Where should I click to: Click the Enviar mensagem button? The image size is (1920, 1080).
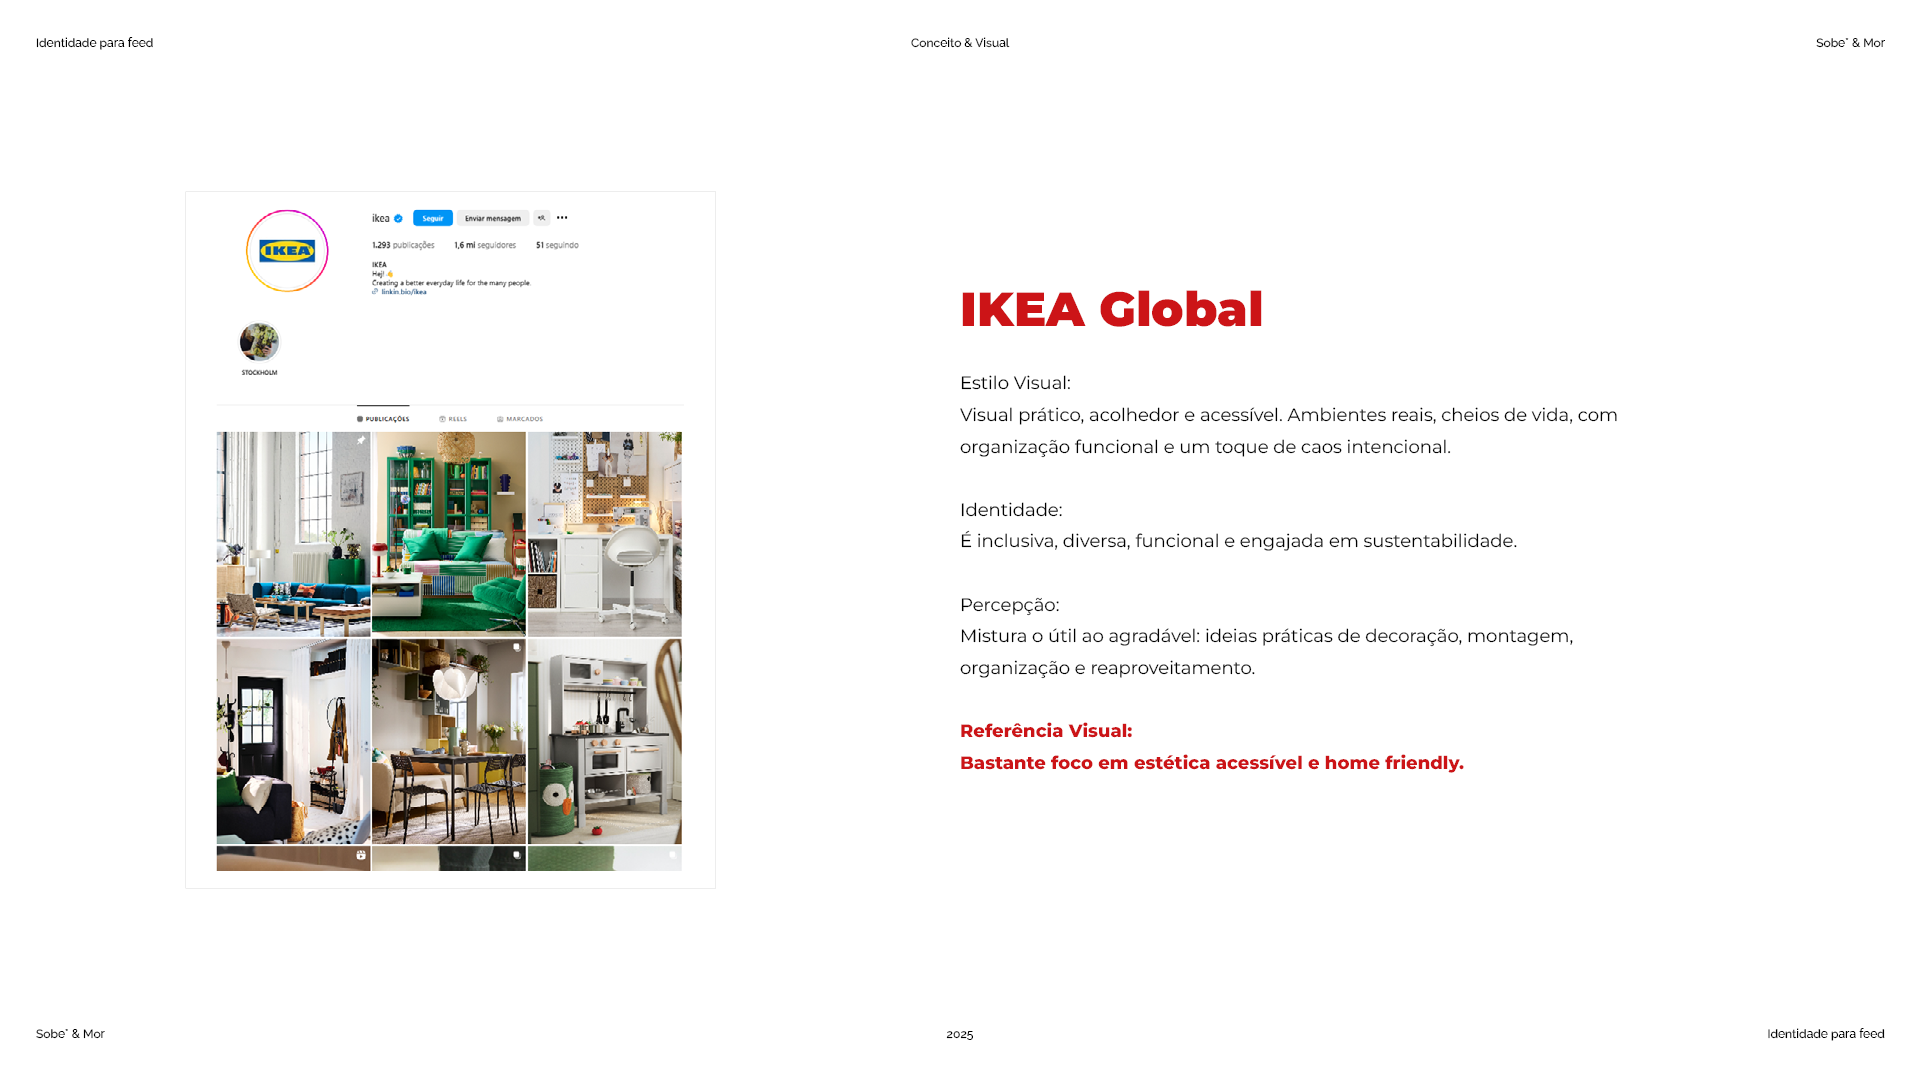coord(492,218)
